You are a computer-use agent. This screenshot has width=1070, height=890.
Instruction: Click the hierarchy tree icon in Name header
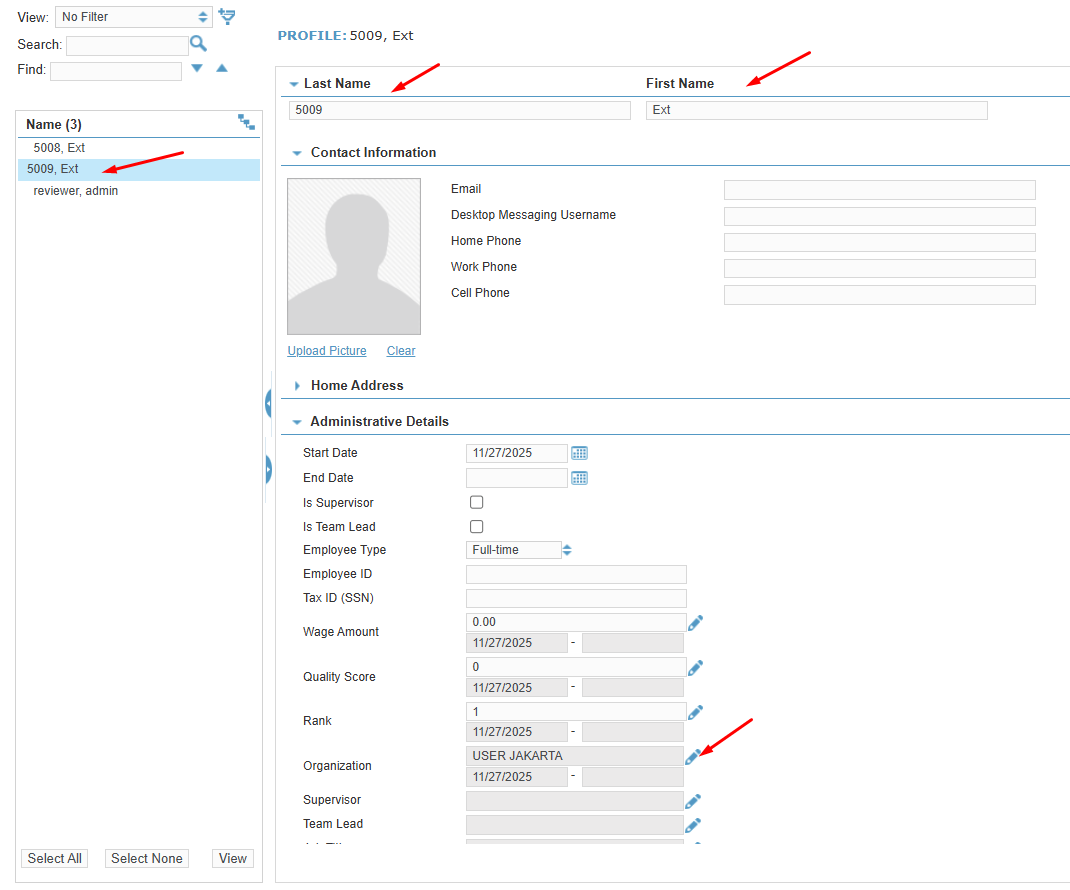click(246, 122)
